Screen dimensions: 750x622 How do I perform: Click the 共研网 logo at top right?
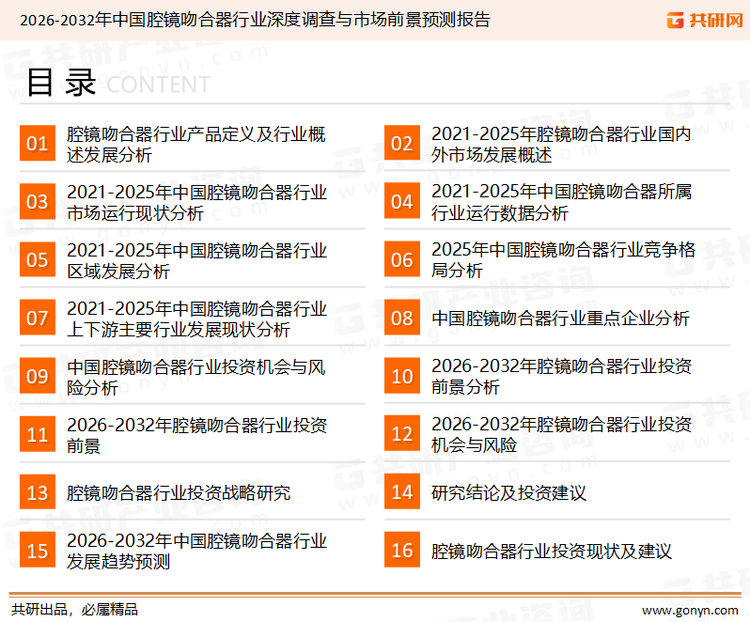705,20
